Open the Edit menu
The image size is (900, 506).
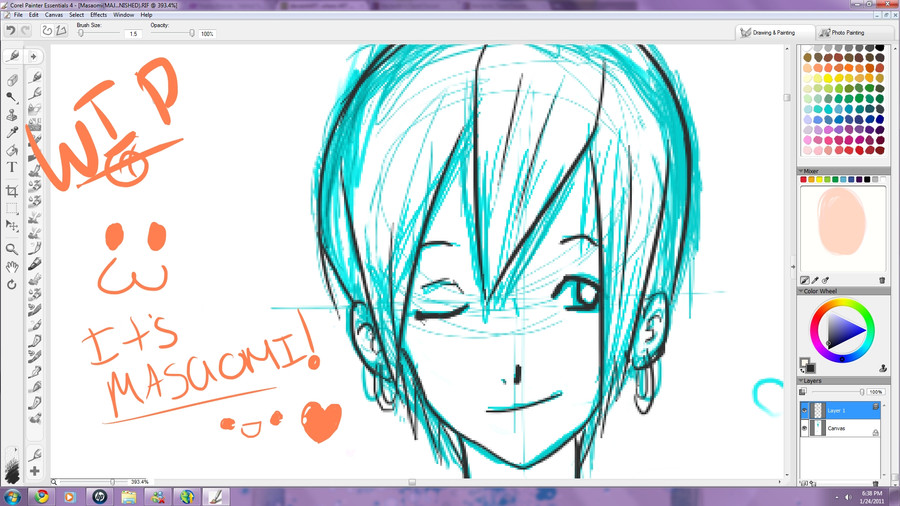coord(34,15)
